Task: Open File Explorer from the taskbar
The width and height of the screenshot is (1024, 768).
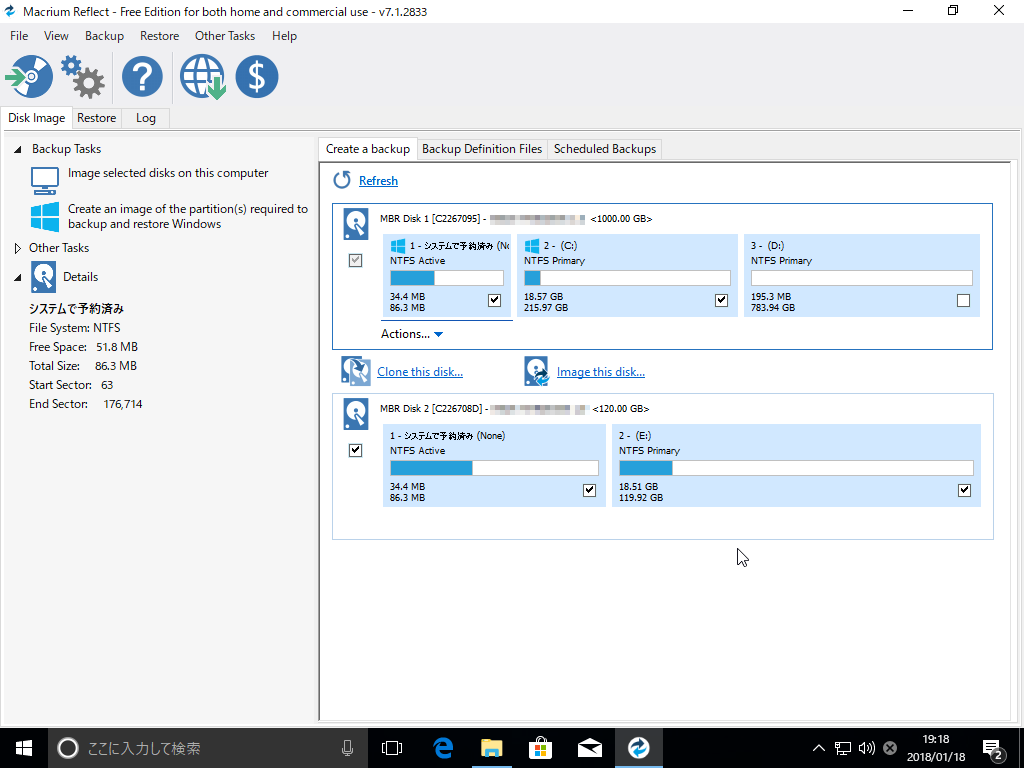Action: pyautogui.click(x=492, y=748)
